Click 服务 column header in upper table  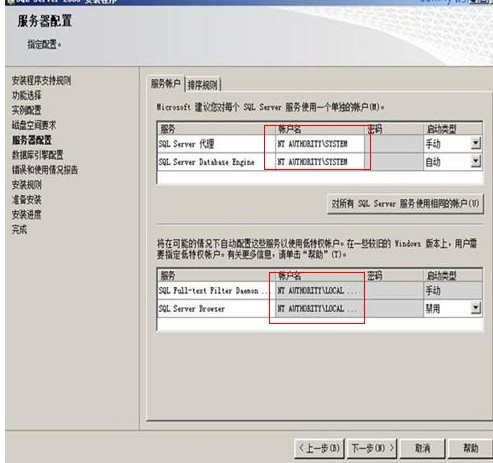217,129
